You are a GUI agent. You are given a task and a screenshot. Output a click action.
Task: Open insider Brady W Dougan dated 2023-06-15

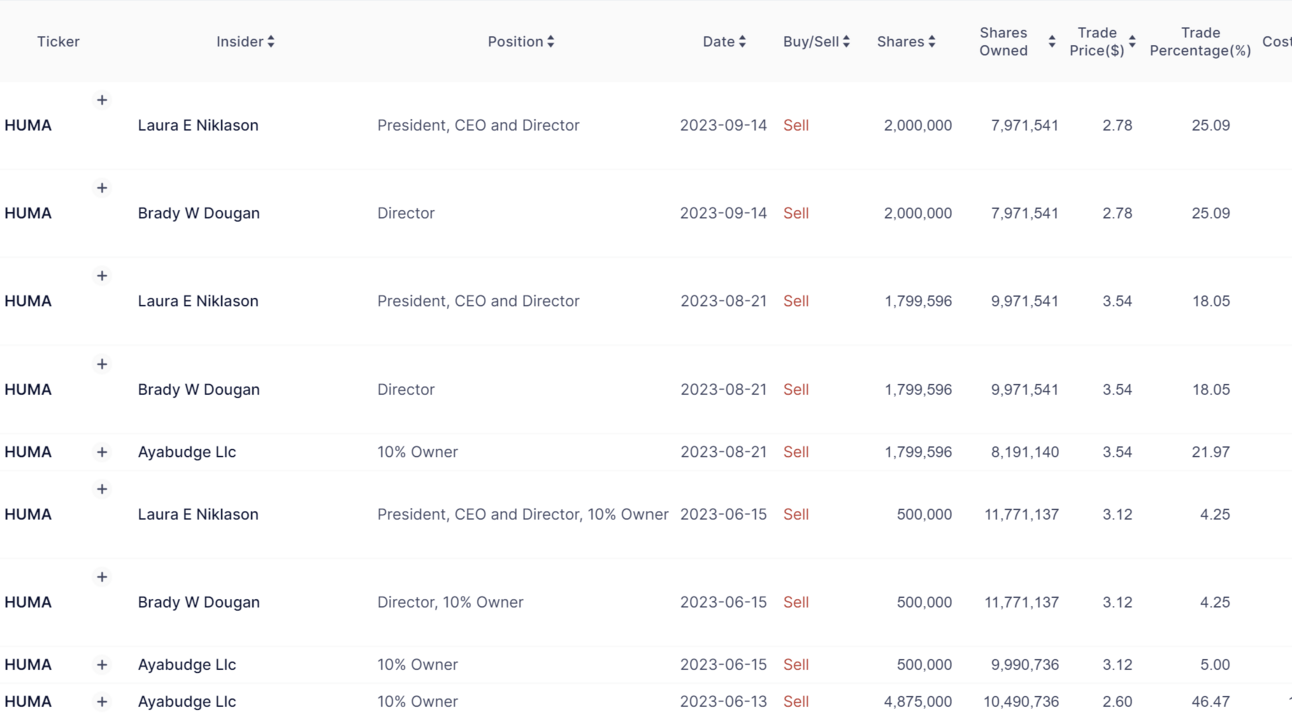[199, 602]
